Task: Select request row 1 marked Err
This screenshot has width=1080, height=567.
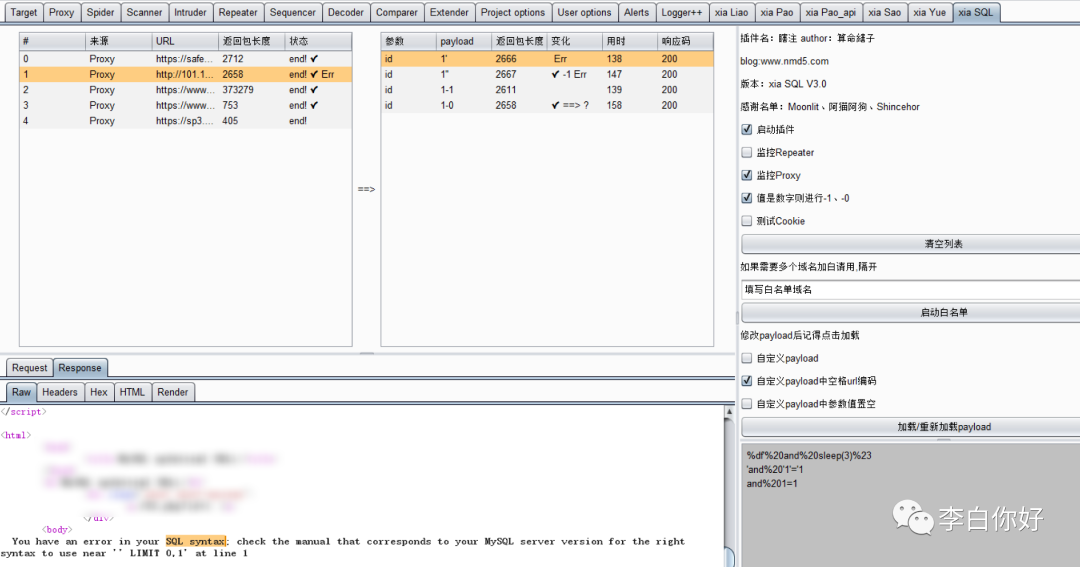Action: pyautogui.click(x=185, y=74)
